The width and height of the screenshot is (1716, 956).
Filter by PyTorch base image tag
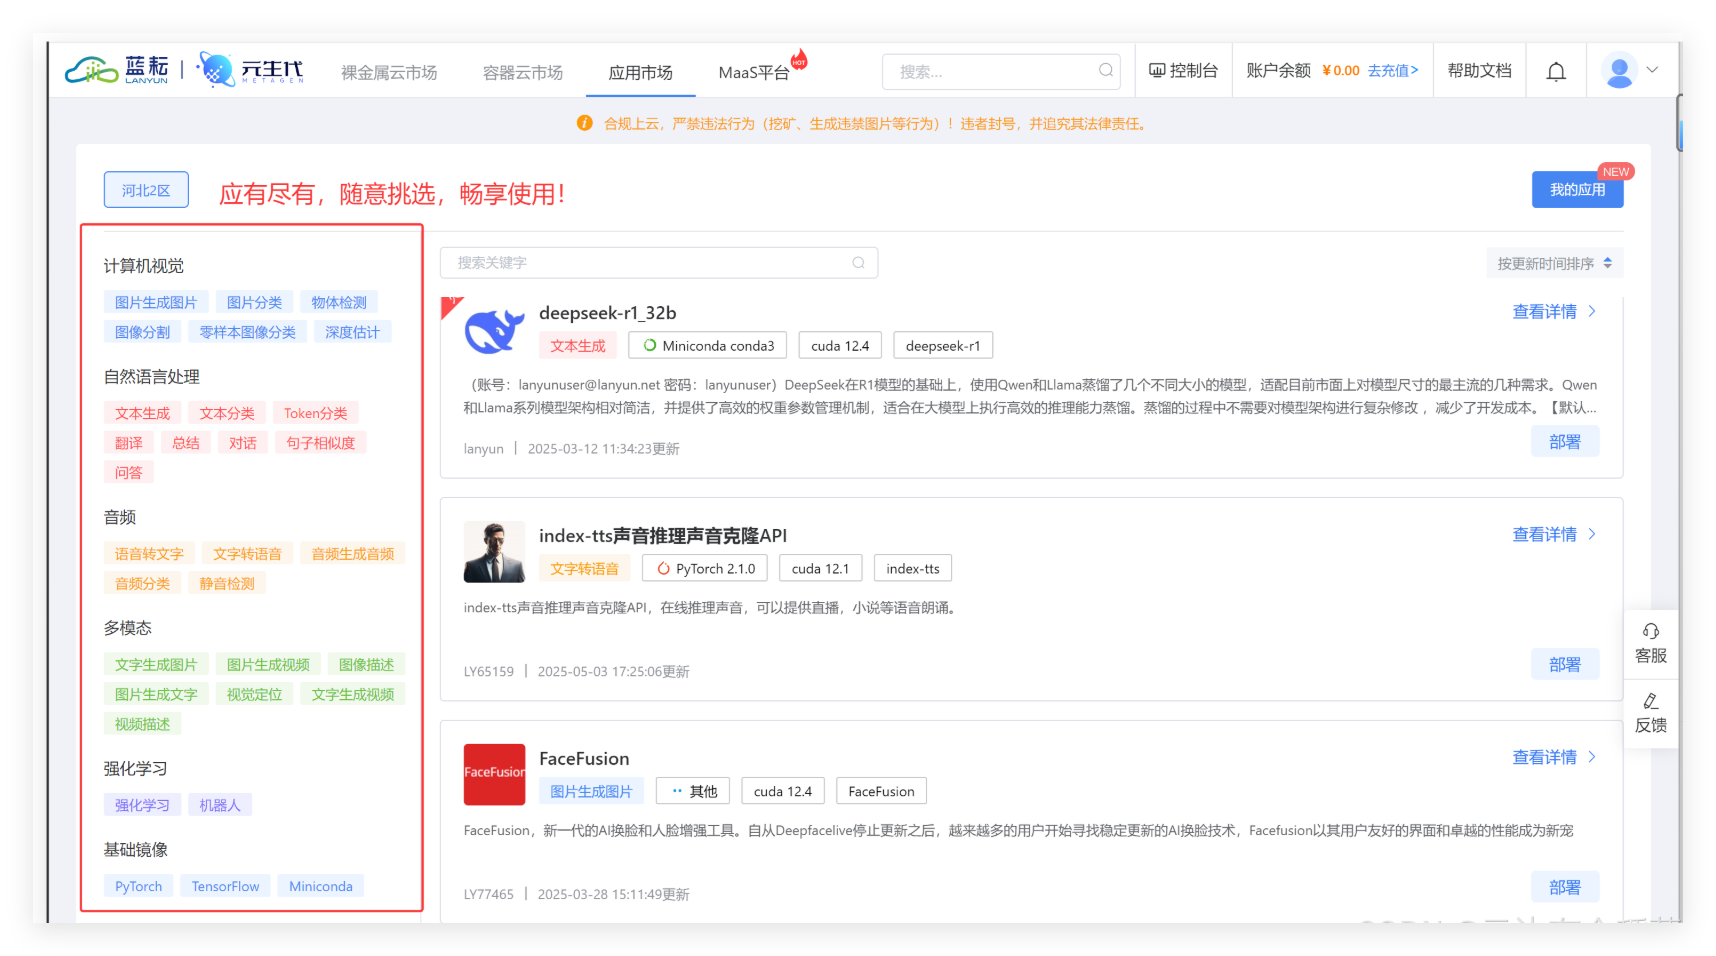(138, 887)
